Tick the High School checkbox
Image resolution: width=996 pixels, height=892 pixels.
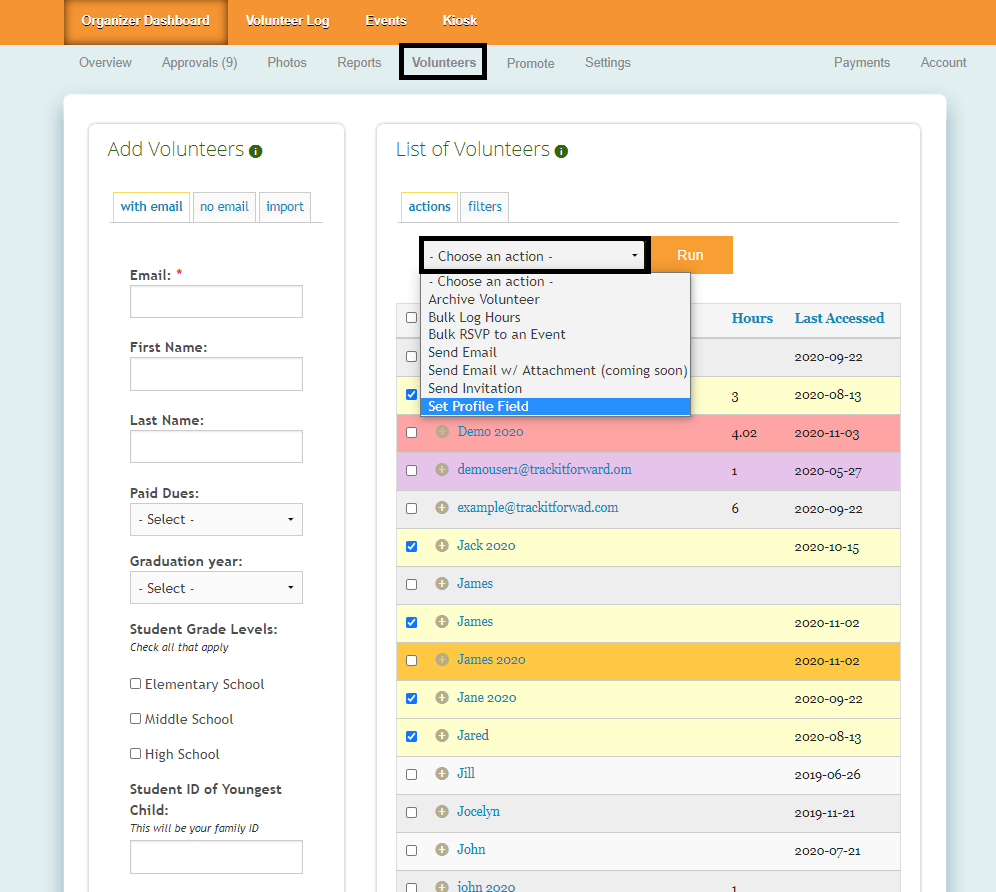[136, 753]
